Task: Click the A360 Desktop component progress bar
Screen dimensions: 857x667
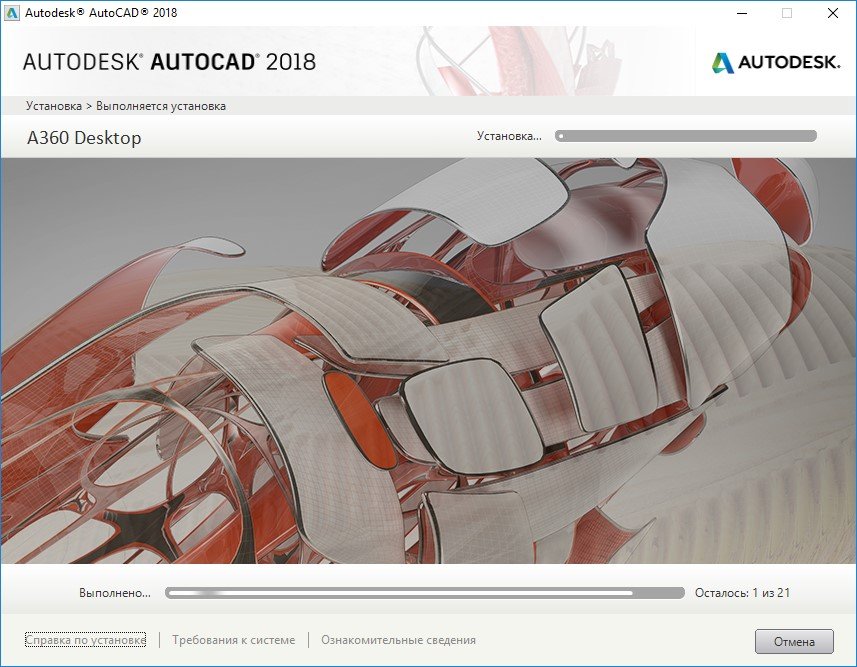Action: click(686, 136)
